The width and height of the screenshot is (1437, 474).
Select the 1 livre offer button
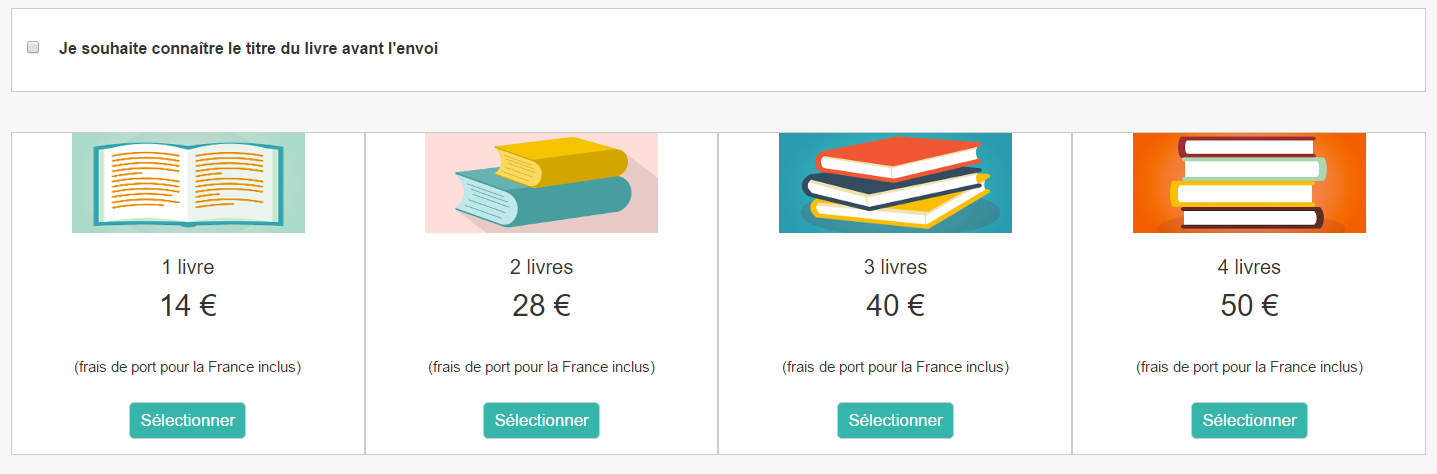pos(187,420)
